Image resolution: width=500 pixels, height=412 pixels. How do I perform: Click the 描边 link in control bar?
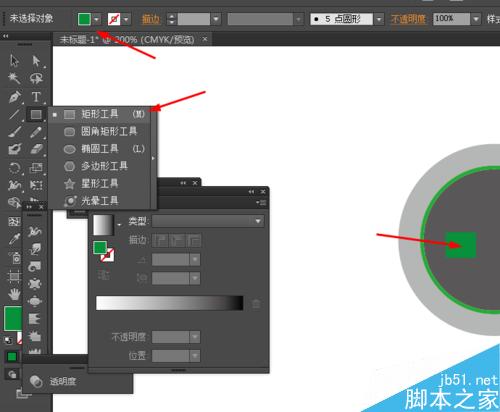coord(151,19)
